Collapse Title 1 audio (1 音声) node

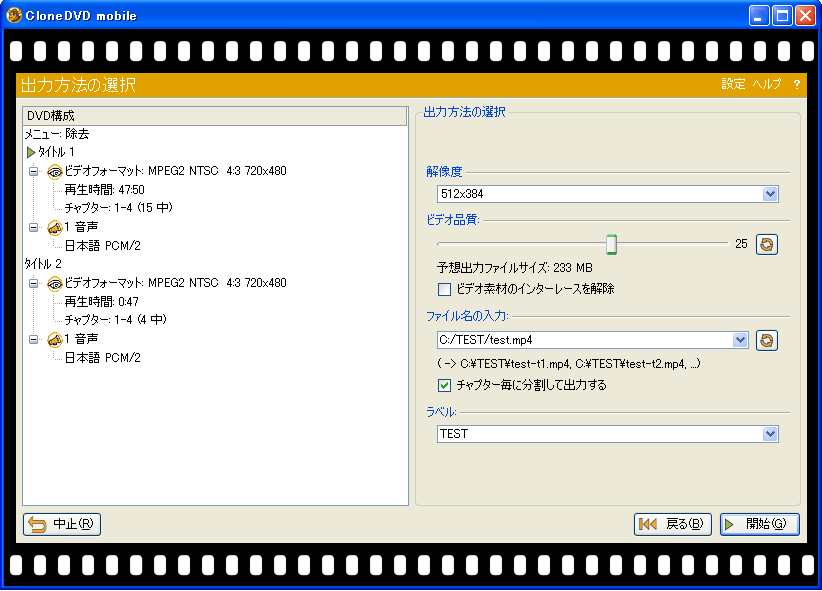[x=34, y=227]
